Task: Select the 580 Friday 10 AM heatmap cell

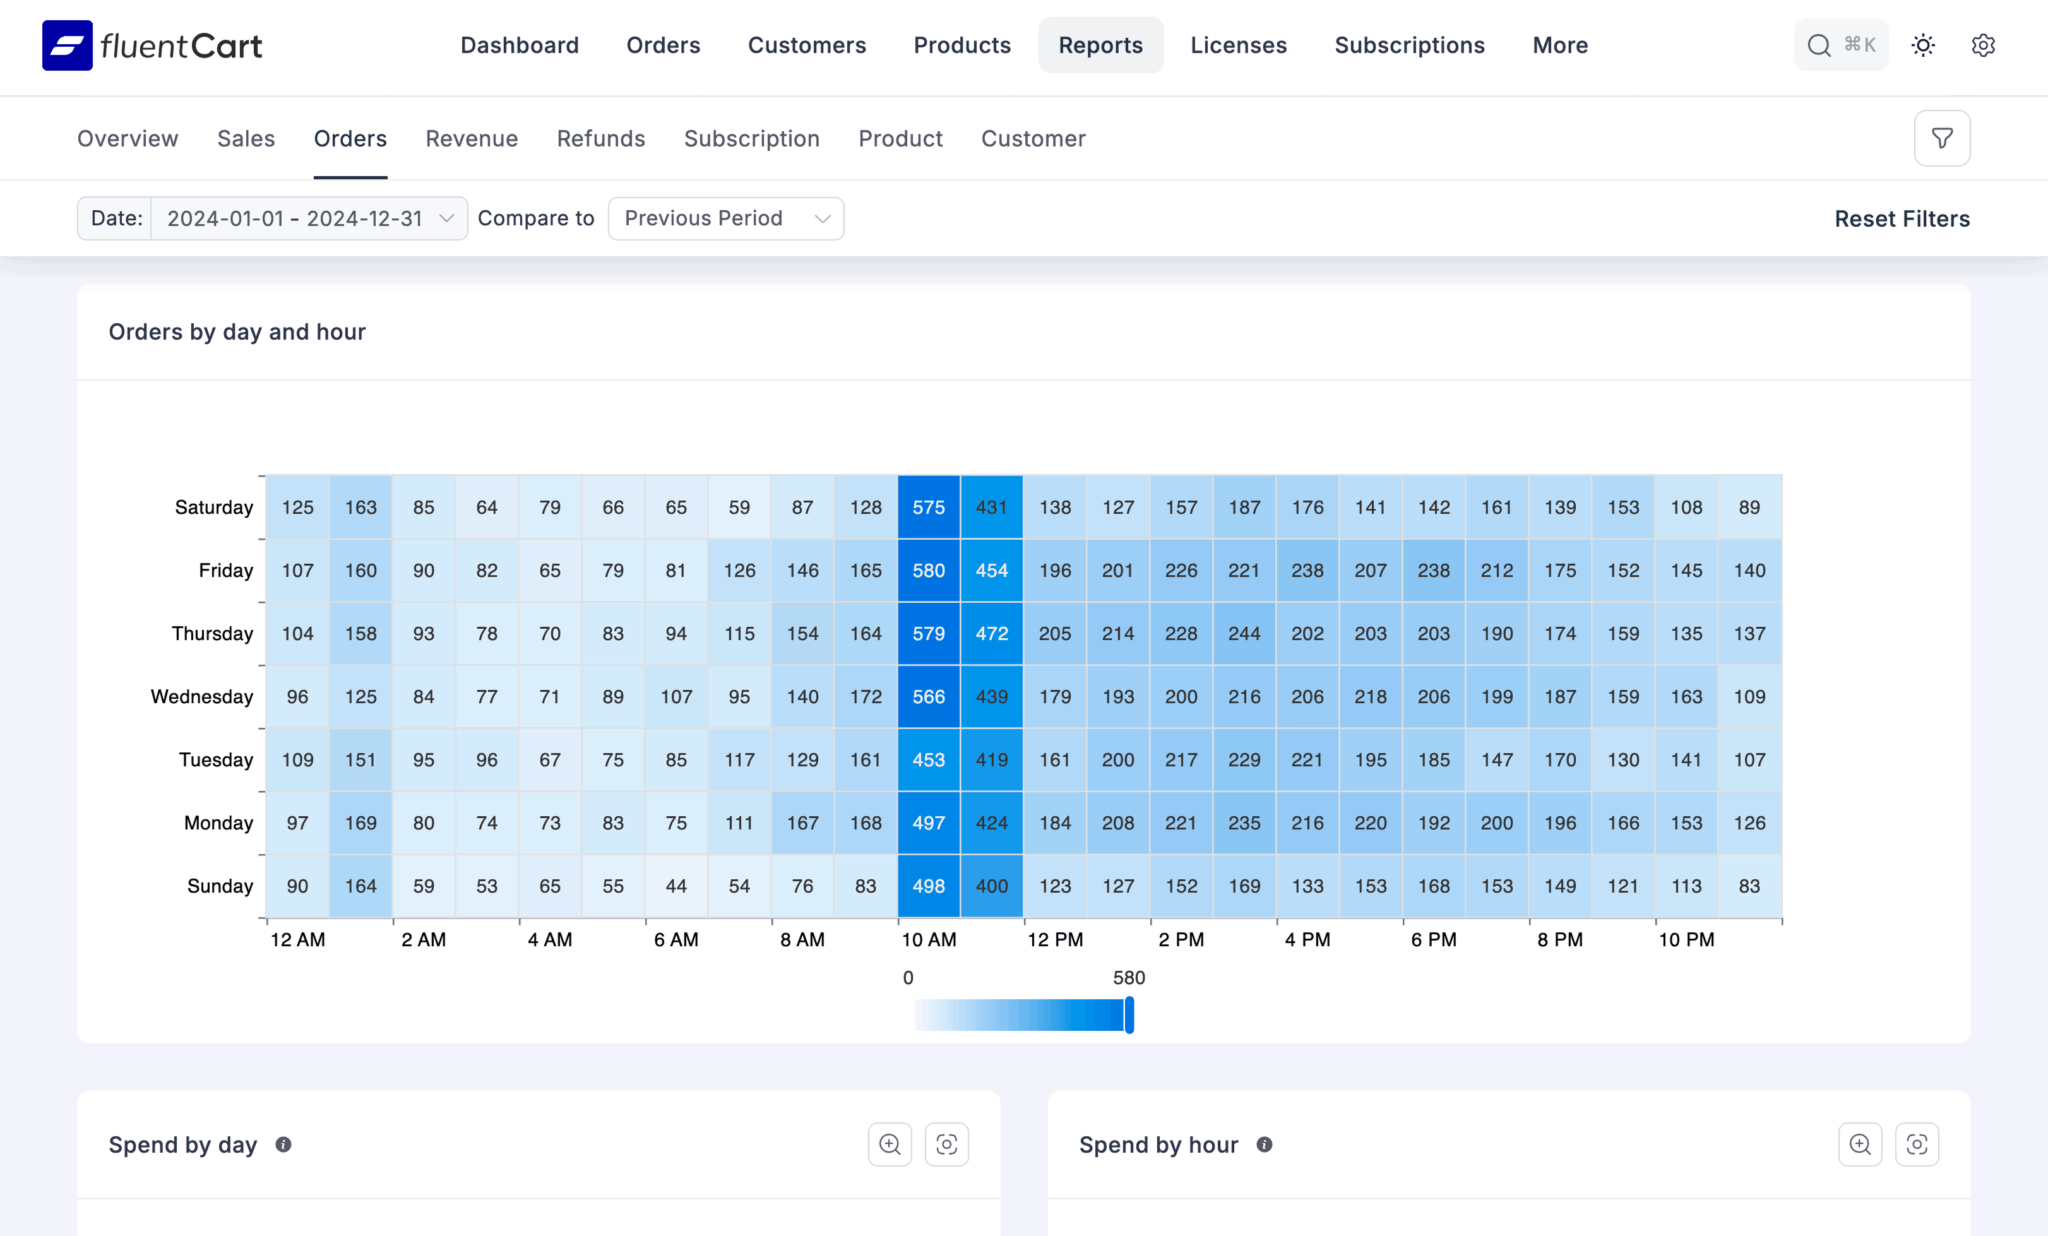Action: [928, 570]
